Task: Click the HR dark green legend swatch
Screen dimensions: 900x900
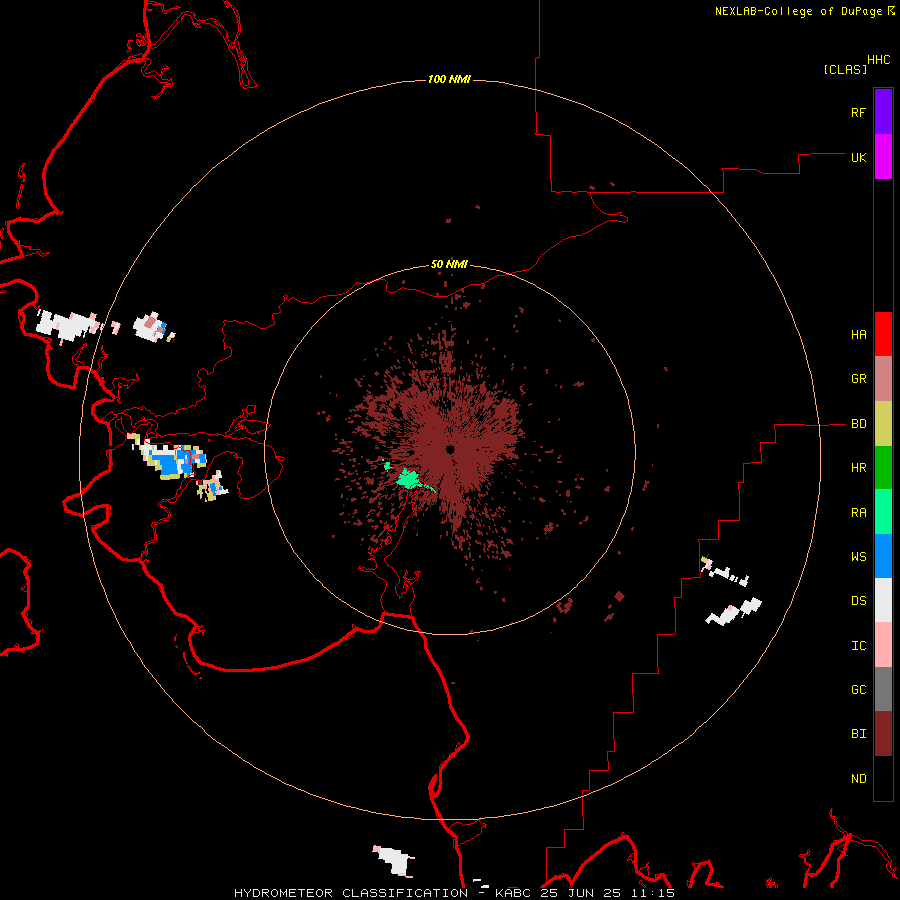Action: pos(883,468)
